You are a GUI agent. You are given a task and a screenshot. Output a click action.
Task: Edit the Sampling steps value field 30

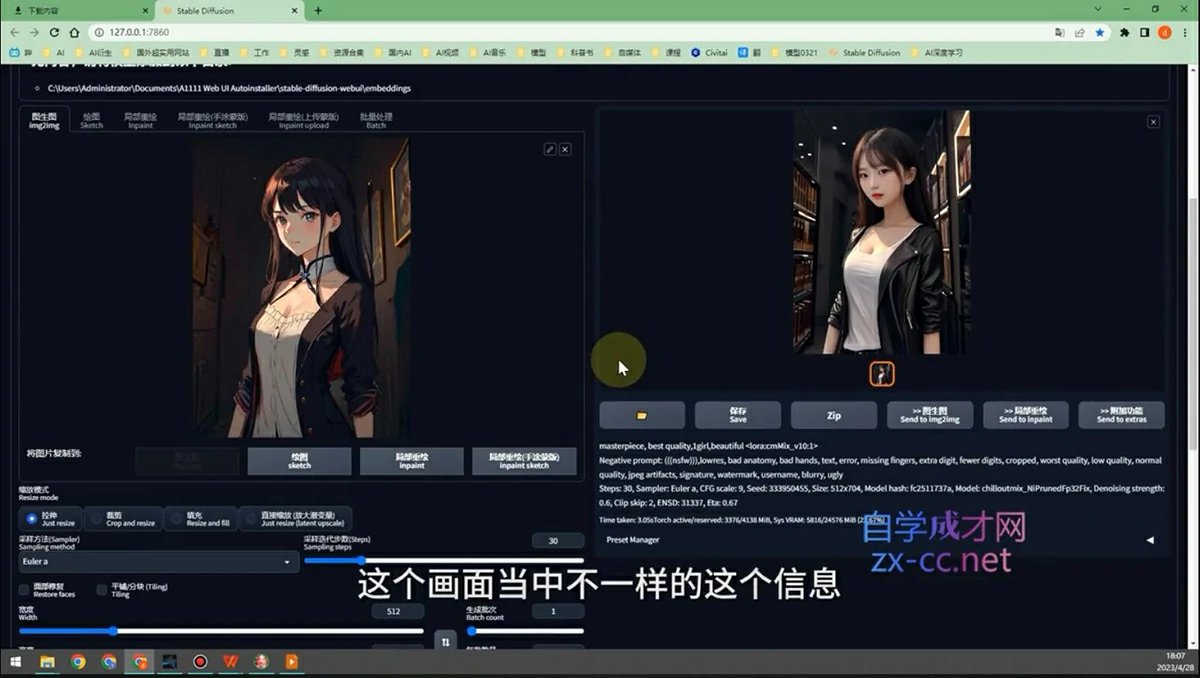[x=558, y=541]
